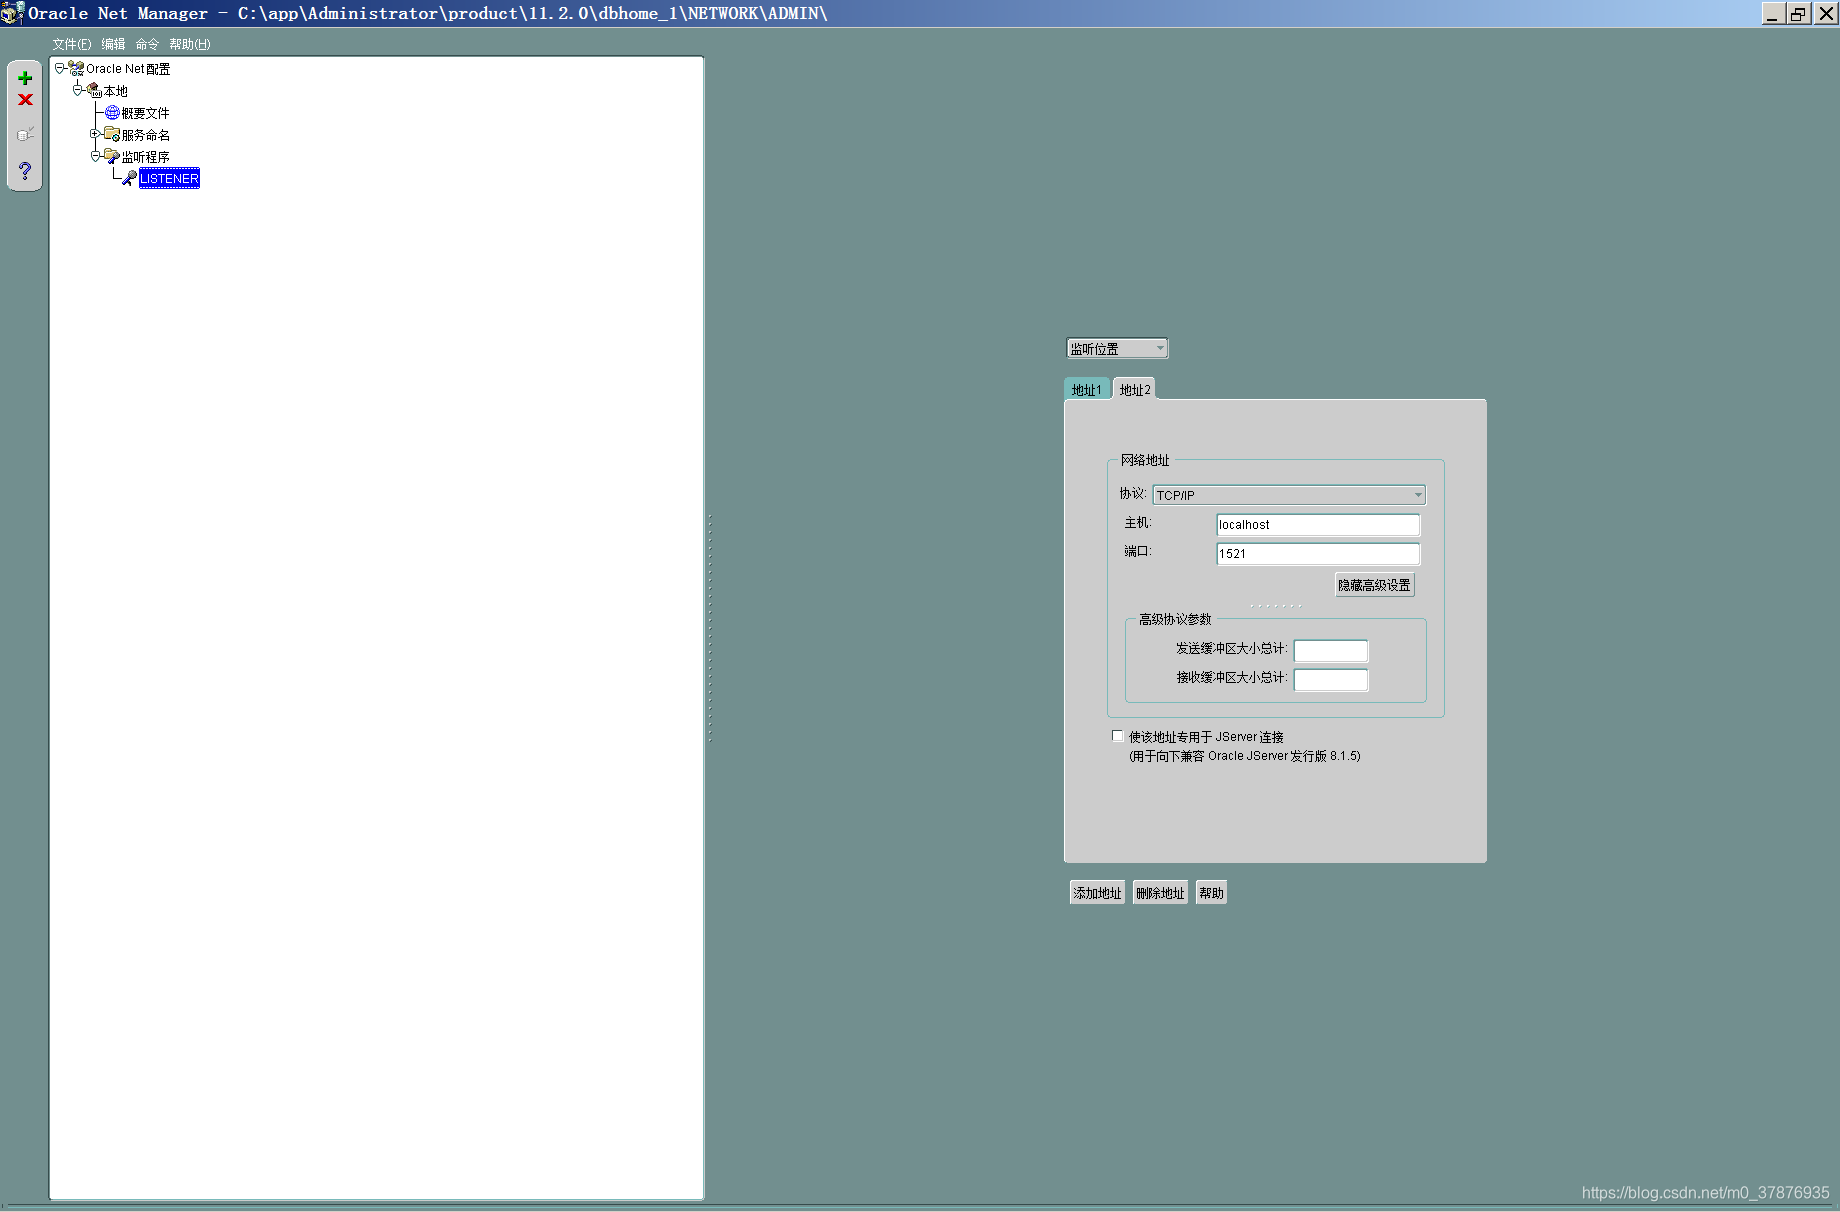
Task: Restore the window using the restore button
Action: (x=1799, y=13)
